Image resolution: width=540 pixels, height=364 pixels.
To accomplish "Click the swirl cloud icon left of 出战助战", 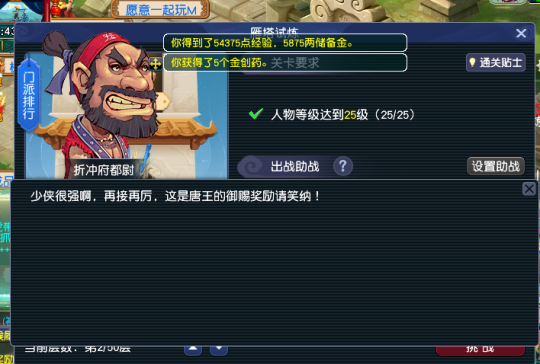I will [253, 166].
